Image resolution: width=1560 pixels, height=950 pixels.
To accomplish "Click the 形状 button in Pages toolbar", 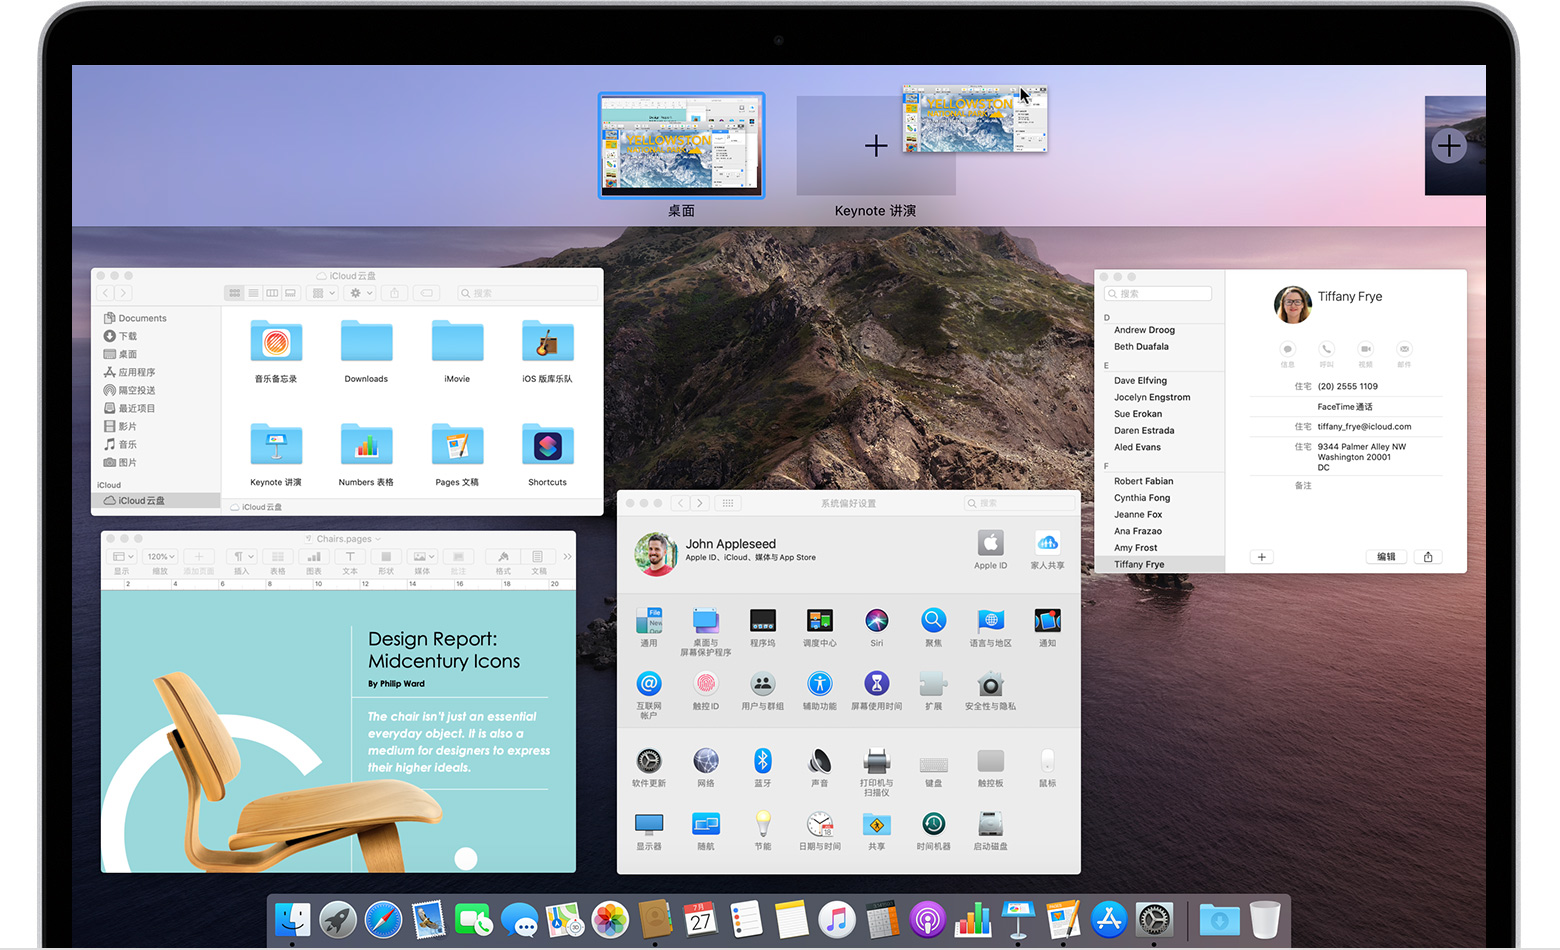I will pyautogui.click(x=386, y=557).
